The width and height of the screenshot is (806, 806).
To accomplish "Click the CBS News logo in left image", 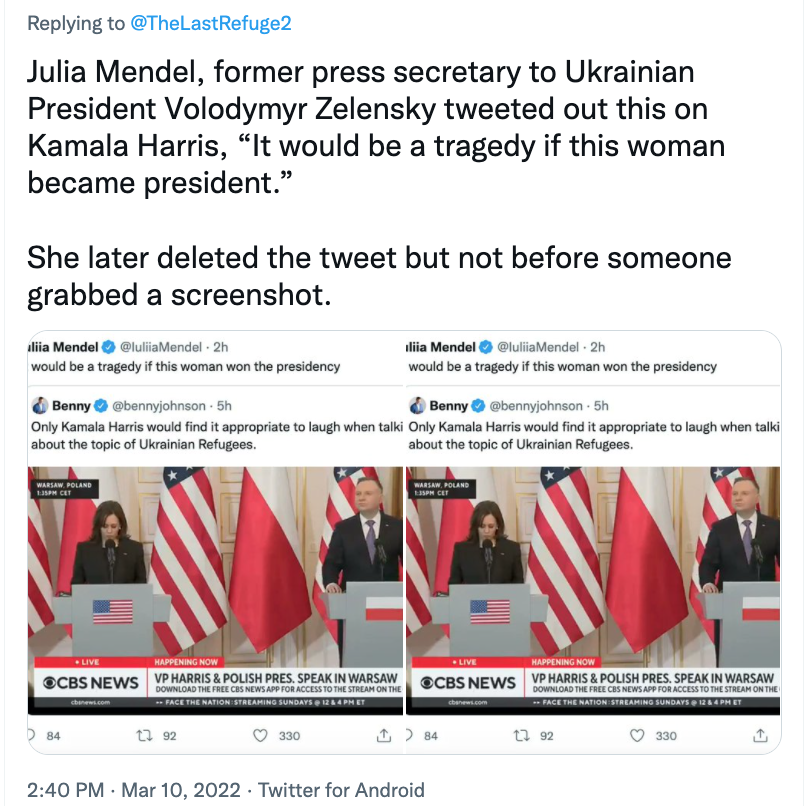I will pyautogui.click(x=90, y=683).
